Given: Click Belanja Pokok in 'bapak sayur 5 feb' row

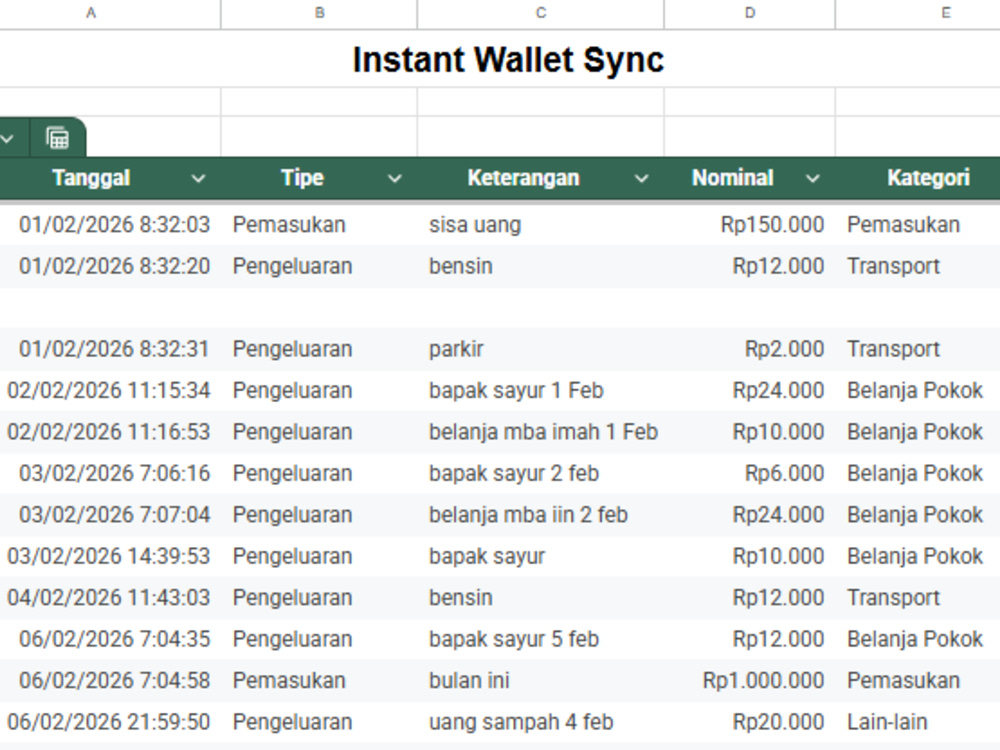Looking at the screenshot, I should [918, 639].
